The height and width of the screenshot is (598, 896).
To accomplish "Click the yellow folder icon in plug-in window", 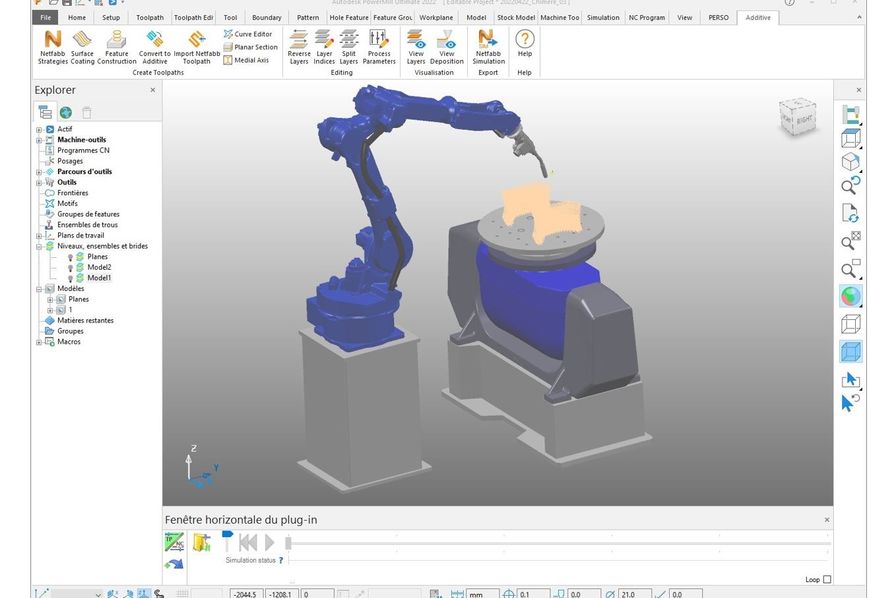I will (202, 542).
